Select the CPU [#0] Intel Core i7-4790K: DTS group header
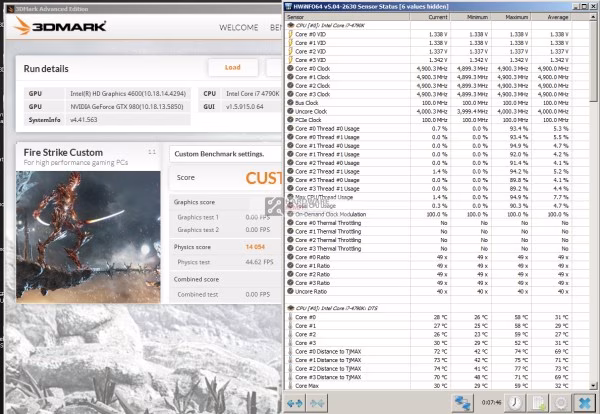600x414 pixels. point(336,308)
